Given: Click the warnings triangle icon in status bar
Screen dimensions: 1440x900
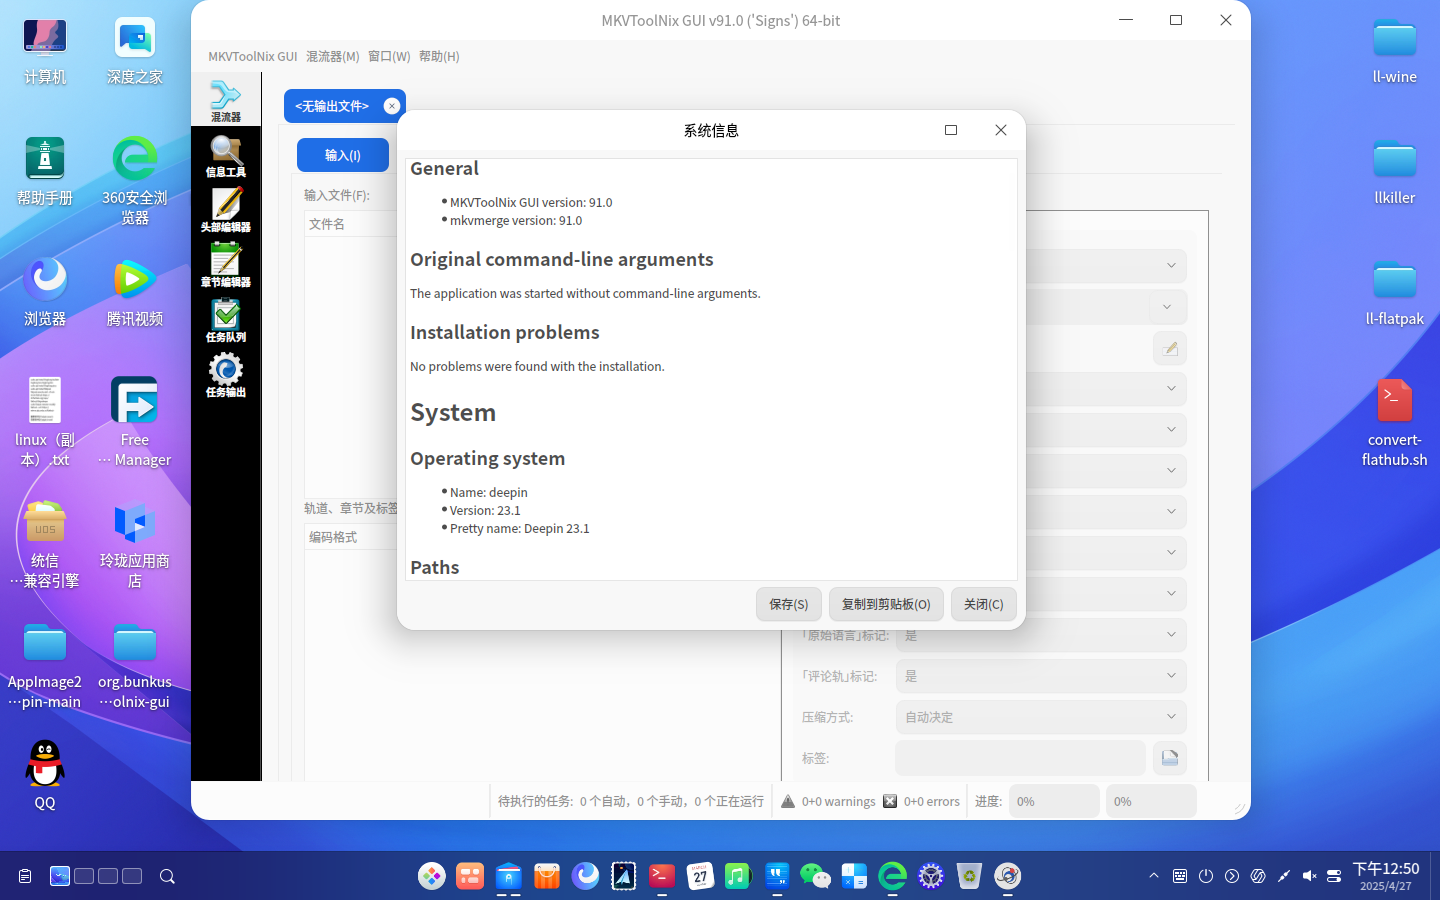Looking at the screenshot, I should pos(788,801).
